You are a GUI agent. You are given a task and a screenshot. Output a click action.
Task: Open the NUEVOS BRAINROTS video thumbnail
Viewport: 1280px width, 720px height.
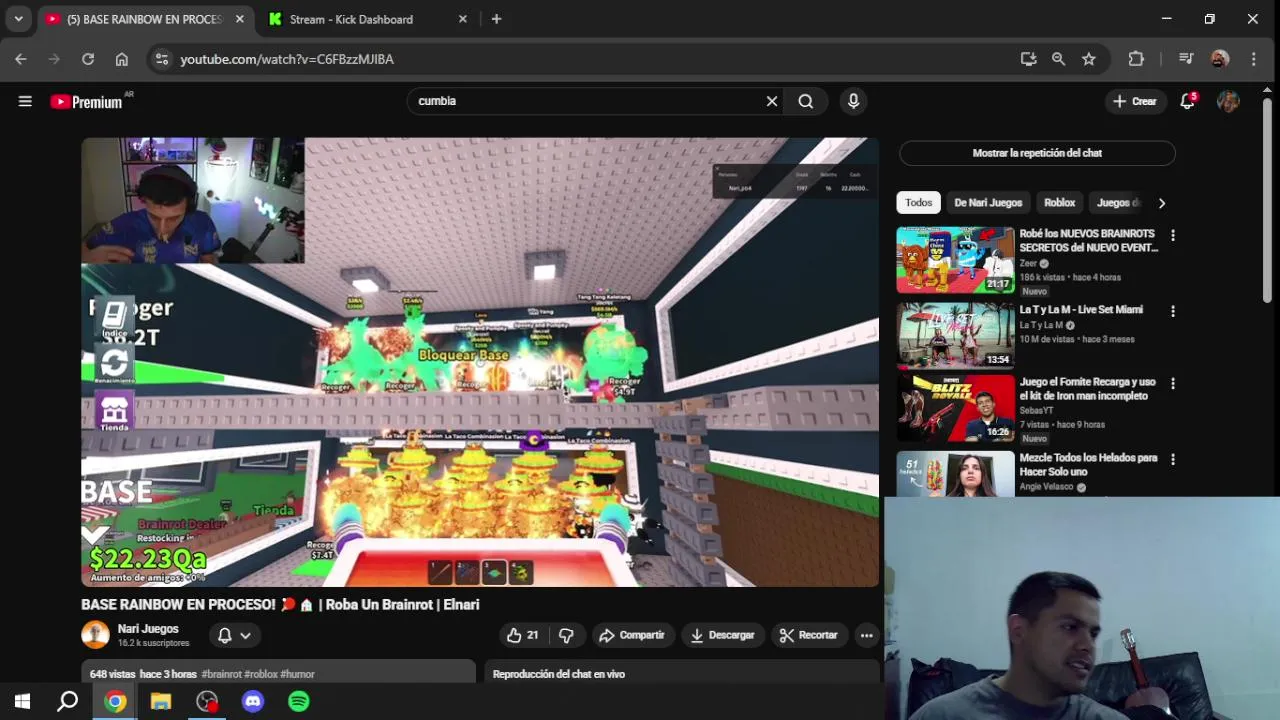(955, 260)
